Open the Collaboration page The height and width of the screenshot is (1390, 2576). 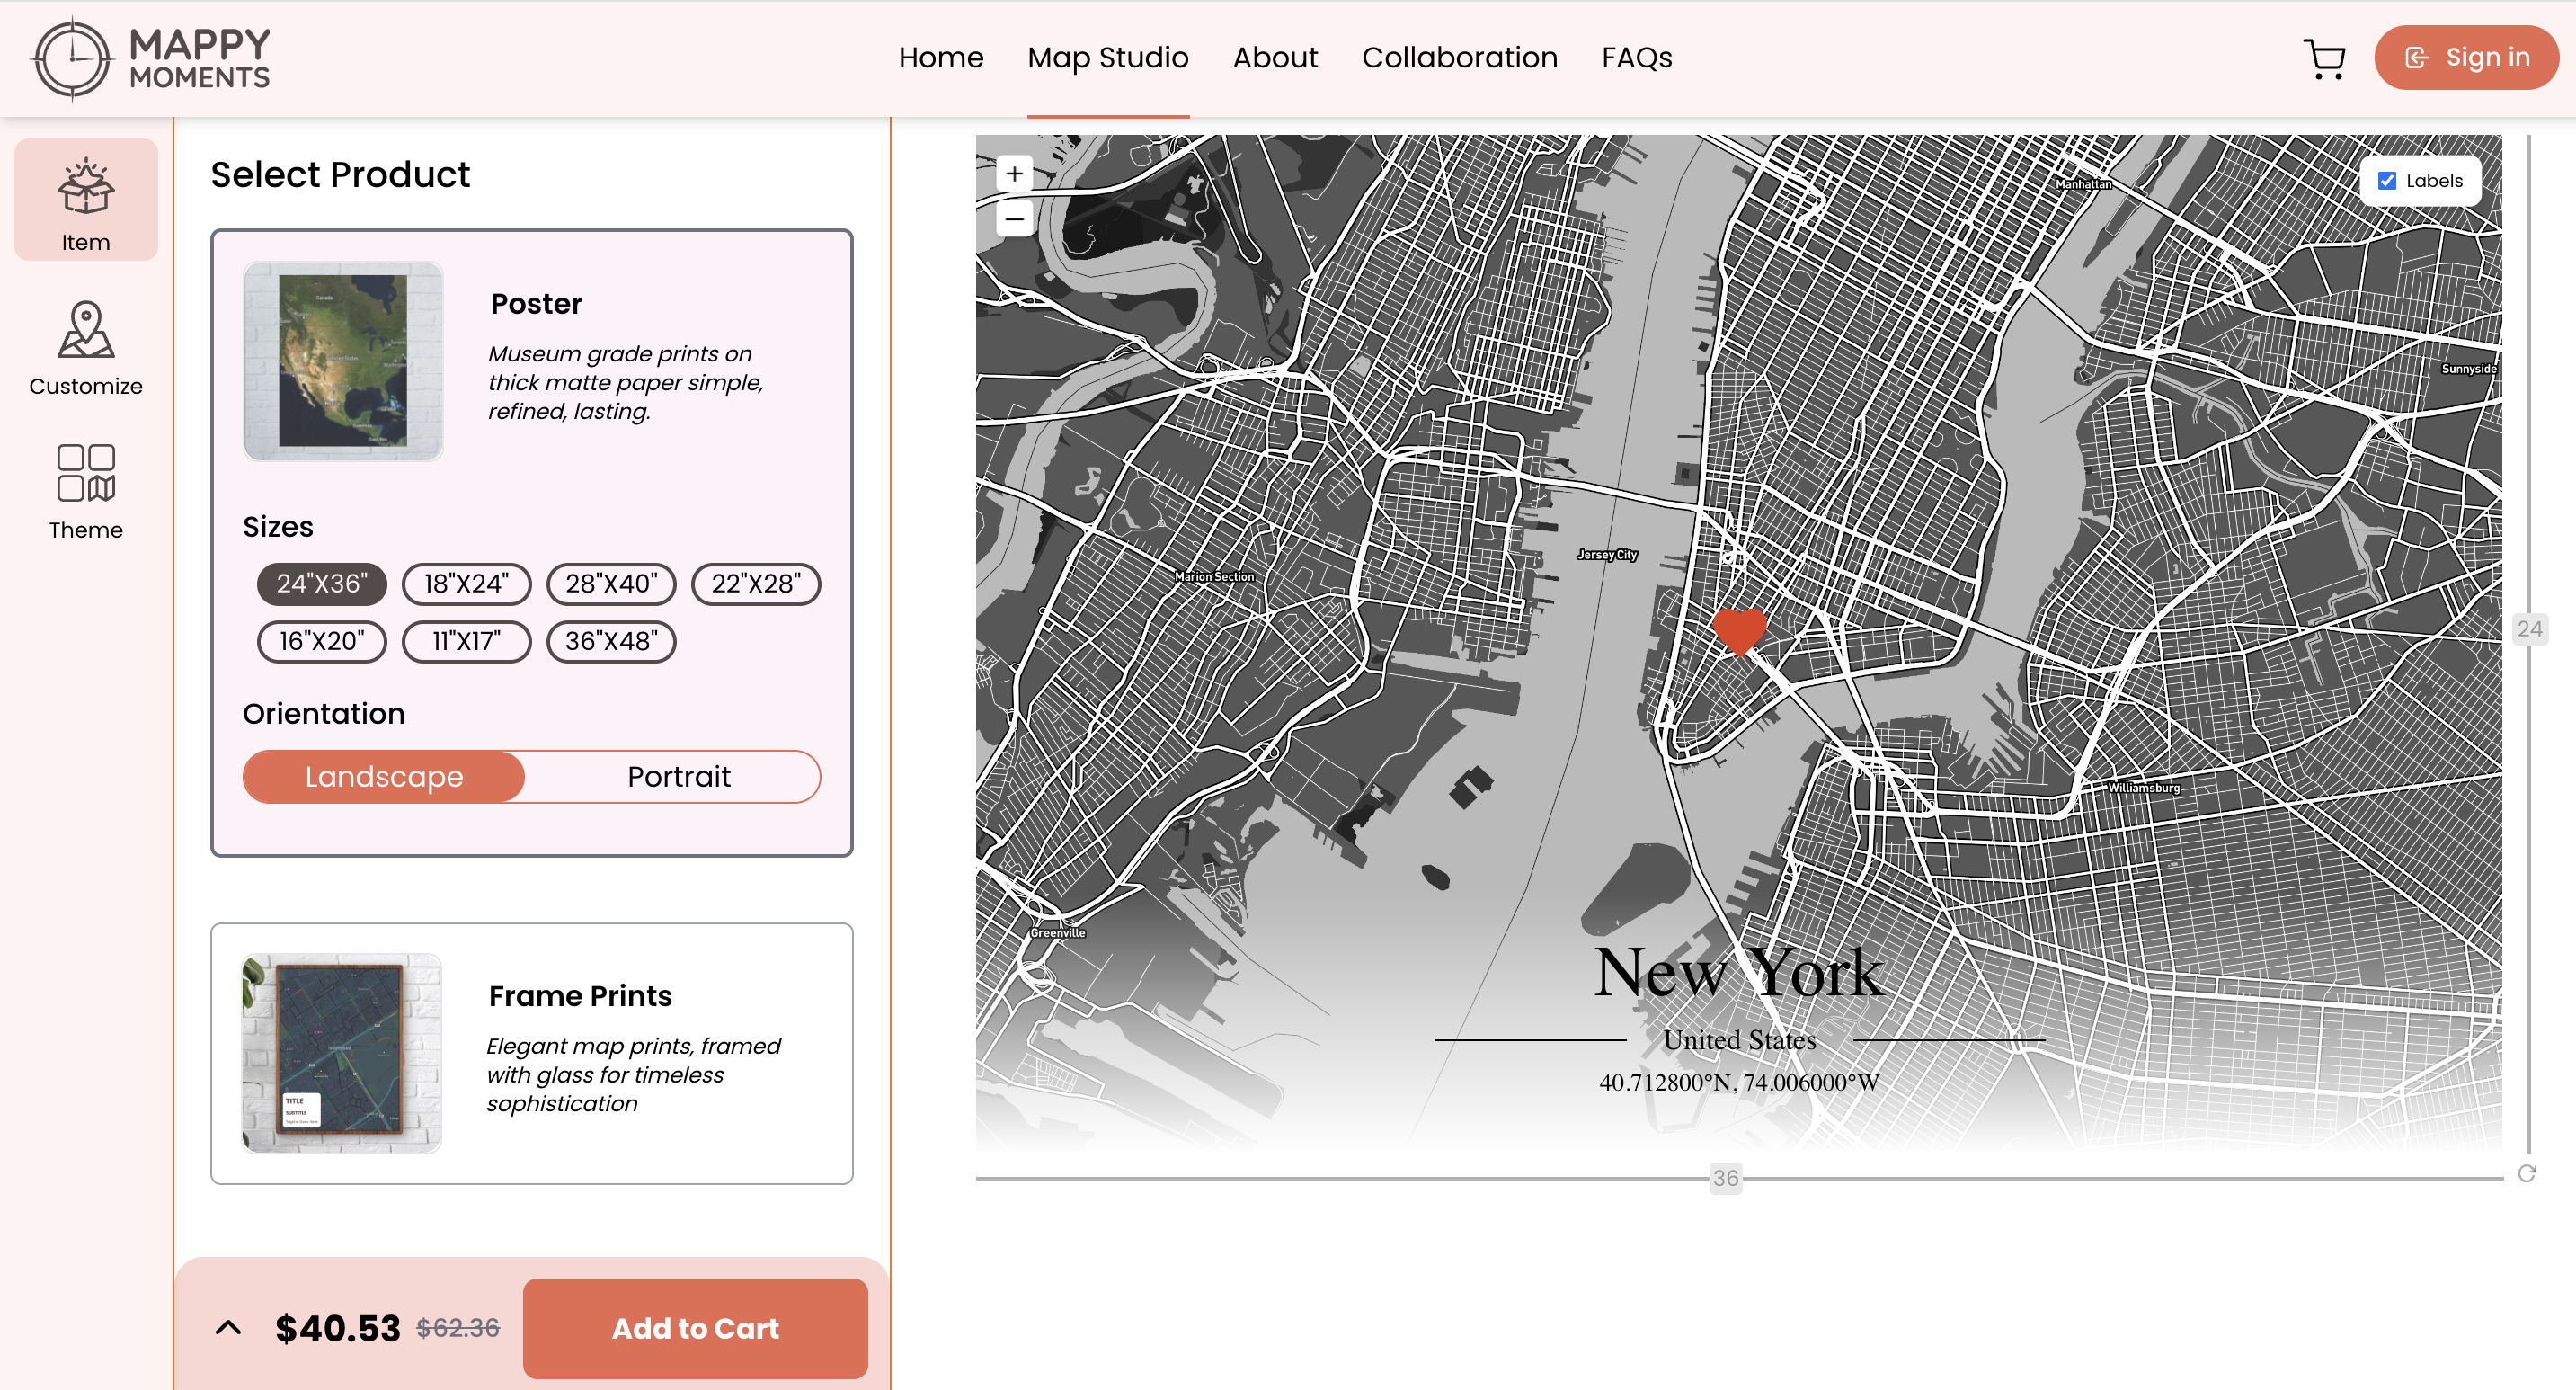point(1460,58)
